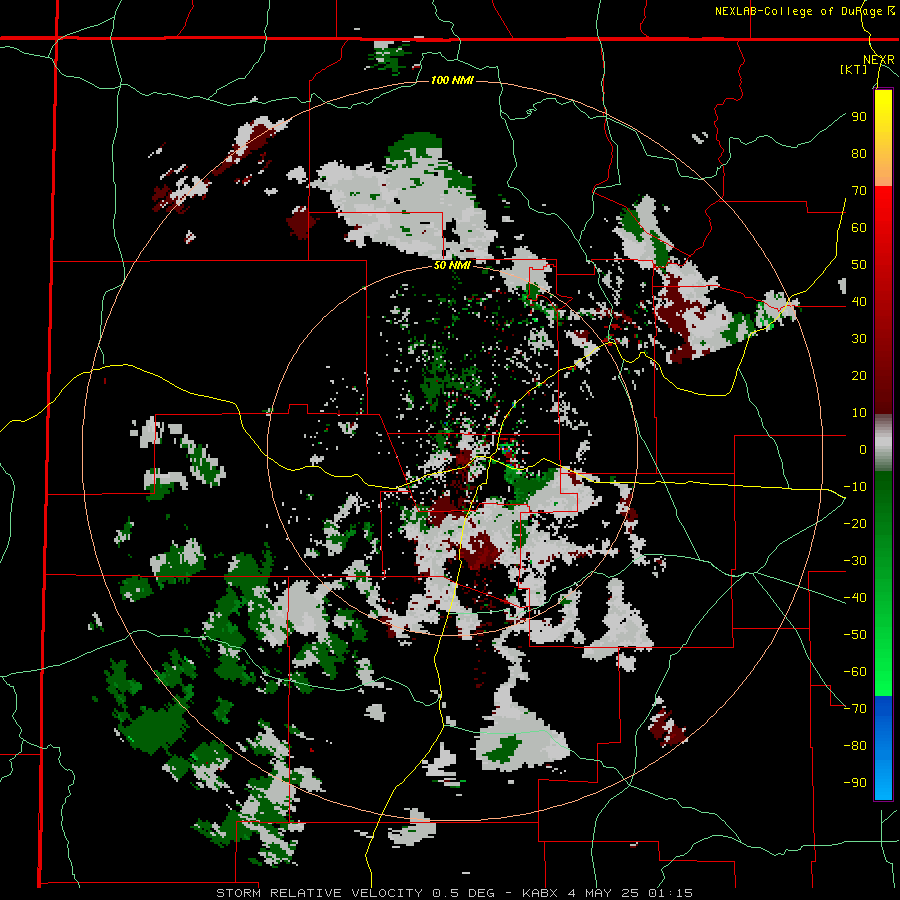The image size is (900, 900).
Task: Click the 60 knots scale value
Action: point(859,227)
